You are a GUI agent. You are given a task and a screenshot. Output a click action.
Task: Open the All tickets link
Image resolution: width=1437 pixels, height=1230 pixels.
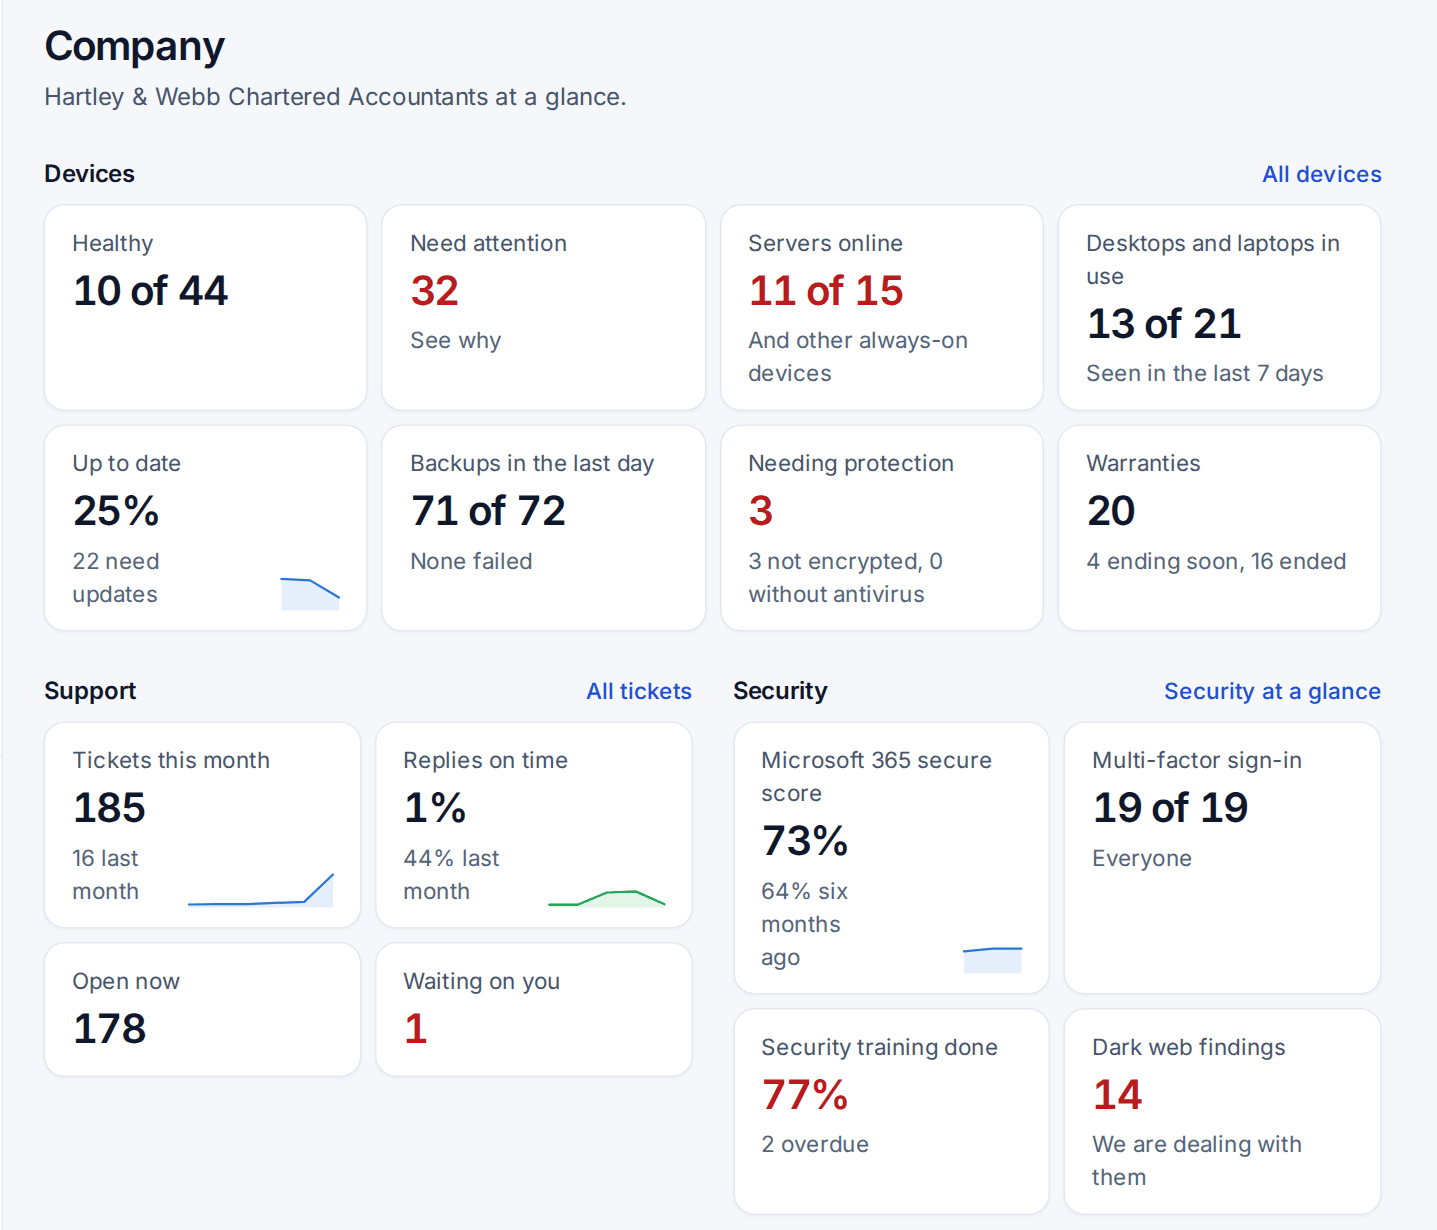point(639,691)
